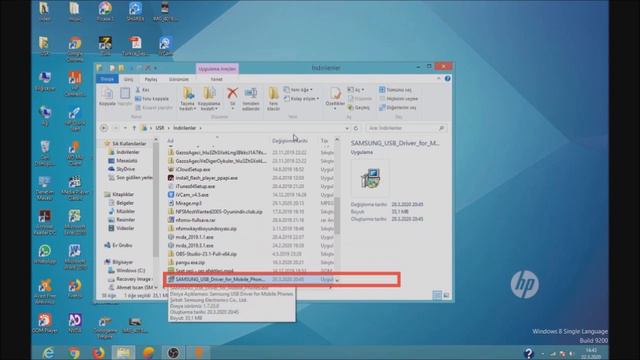
Task: Switch to large icons view layout
Action: click(x=446, y=295)
